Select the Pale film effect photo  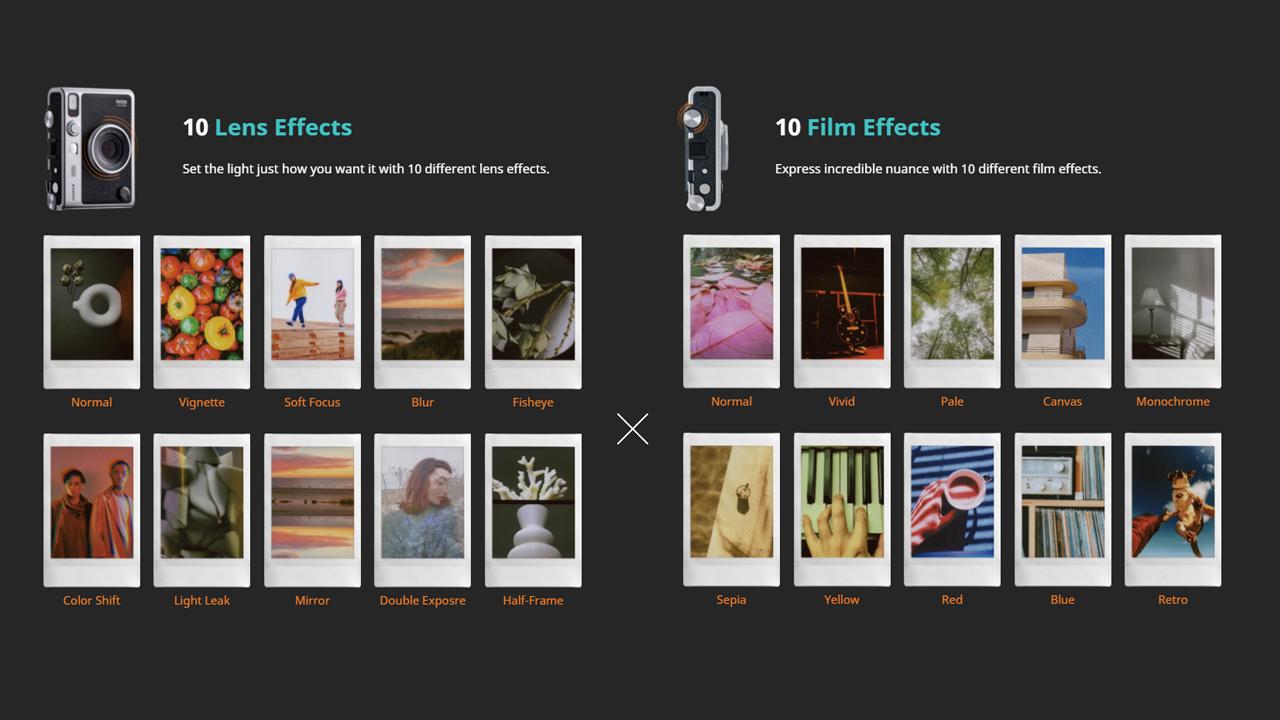952,311
